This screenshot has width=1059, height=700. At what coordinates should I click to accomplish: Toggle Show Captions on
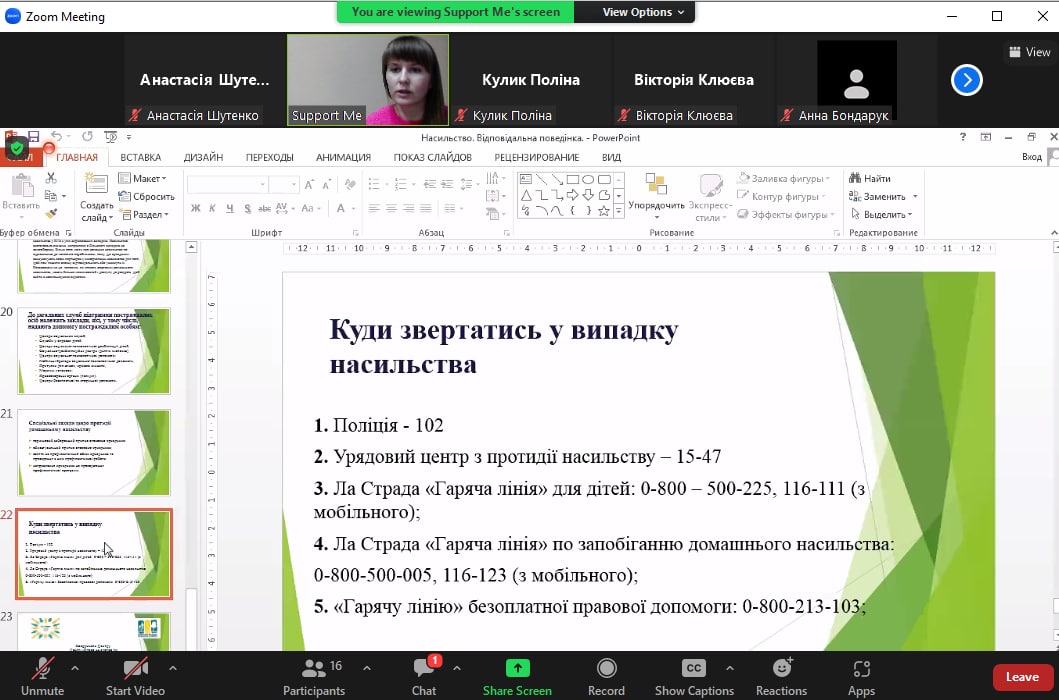click(x=694, y=669)
